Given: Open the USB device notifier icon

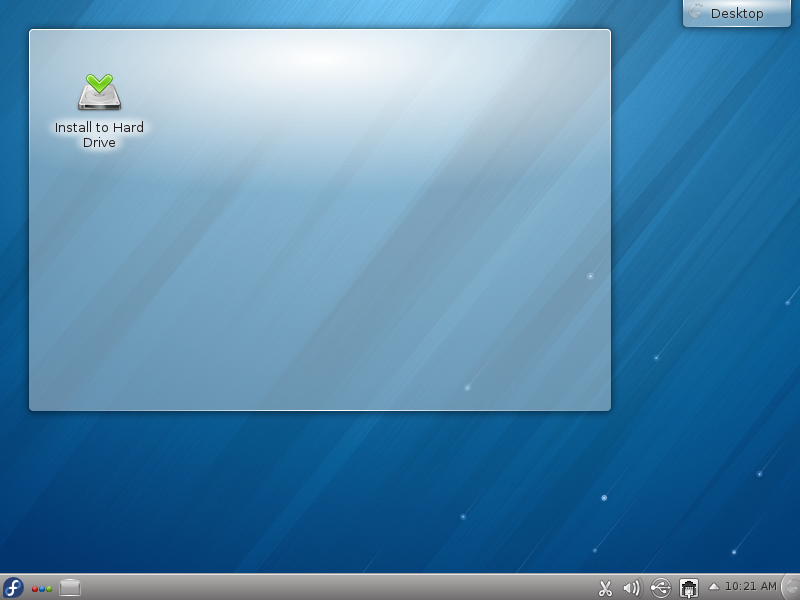Looking at the screenshot, I should 660,588.
